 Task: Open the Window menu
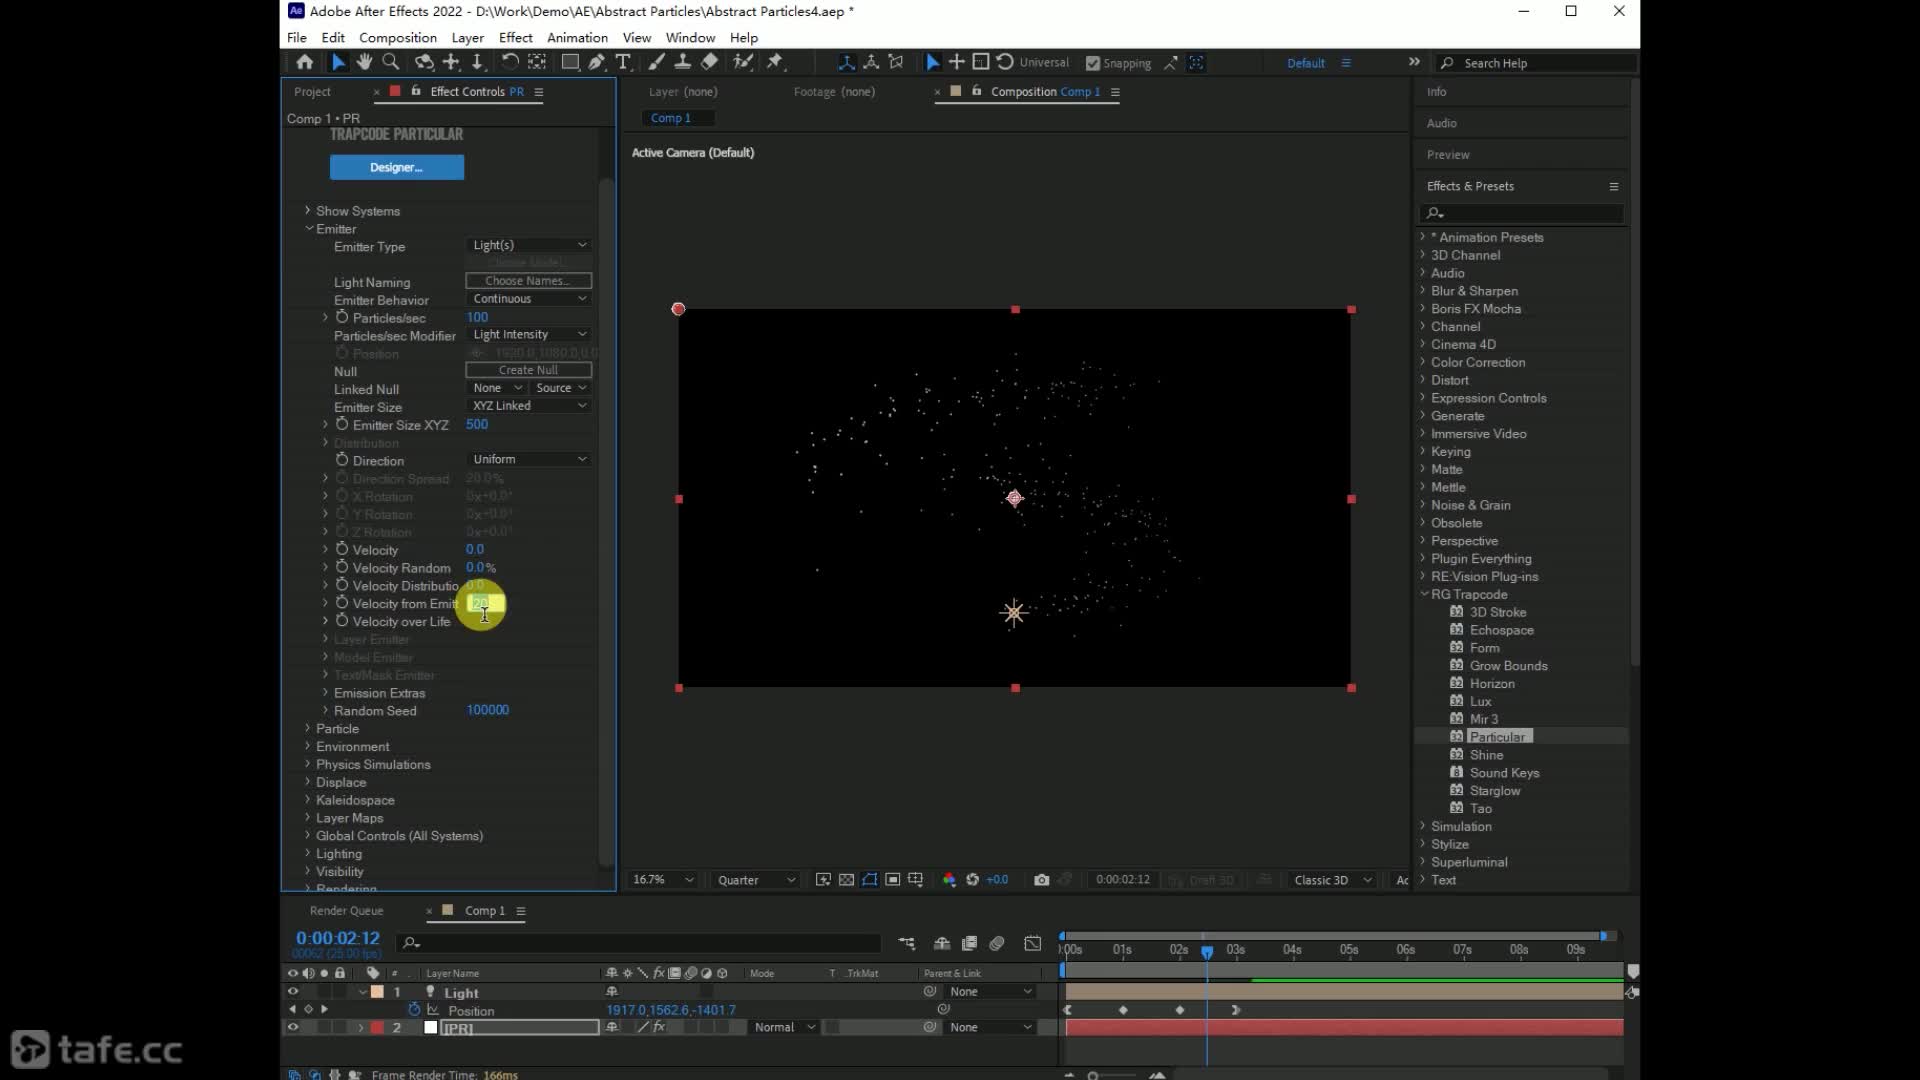pyautogui.click(x=690, y=38)
